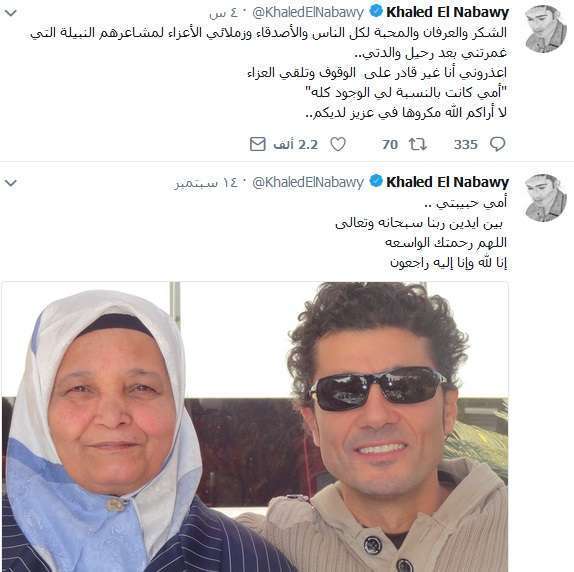Open the attached photo of mother and son

pyautogui.click(x=255, y=427)
